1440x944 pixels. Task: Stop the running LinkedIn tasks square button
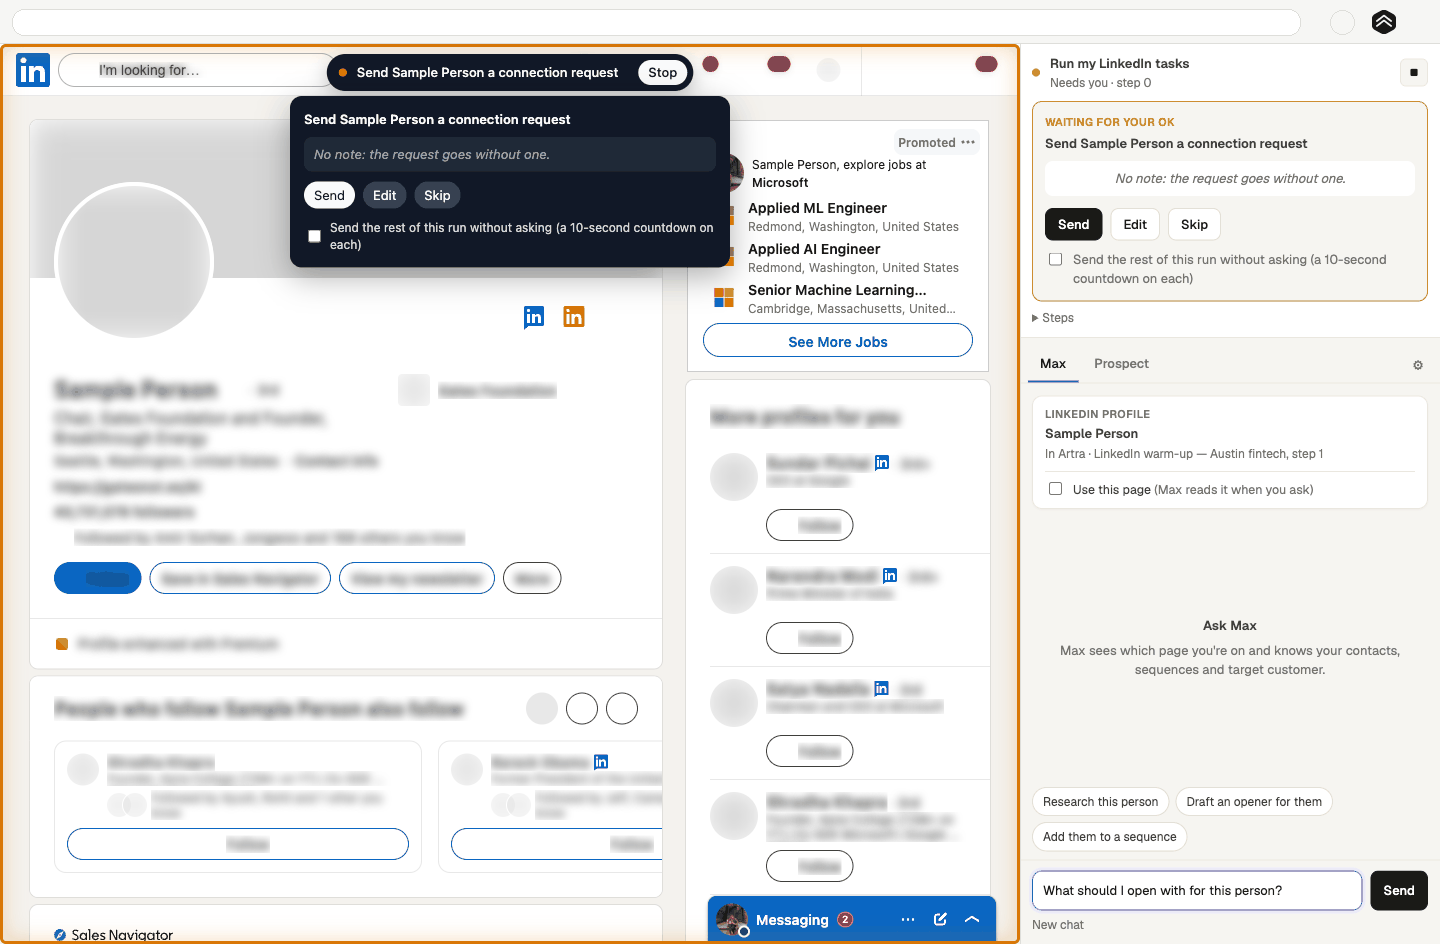1413,72
